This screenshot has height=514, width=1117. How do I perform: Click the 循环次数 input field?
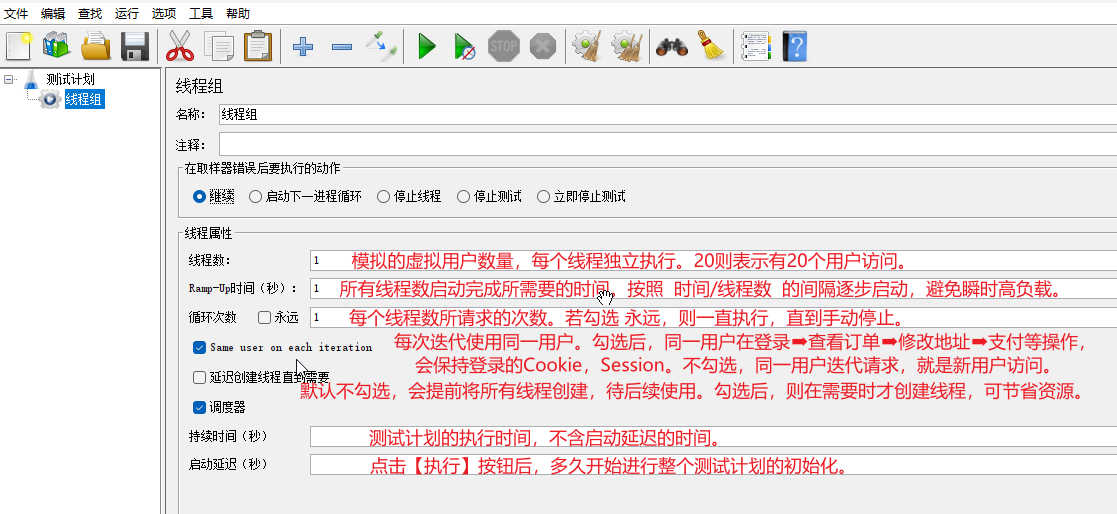pyautogui.click(x=713, y=317)
